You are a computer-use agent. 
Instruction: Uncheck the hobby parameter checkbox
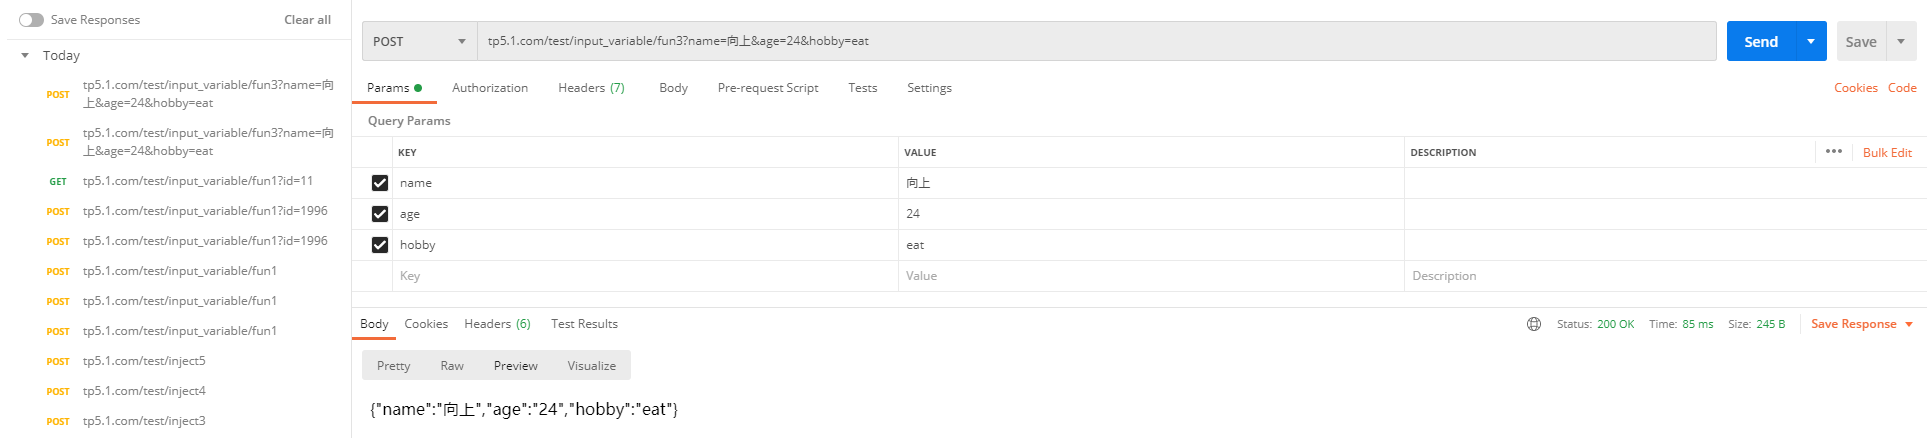point(380,245)
